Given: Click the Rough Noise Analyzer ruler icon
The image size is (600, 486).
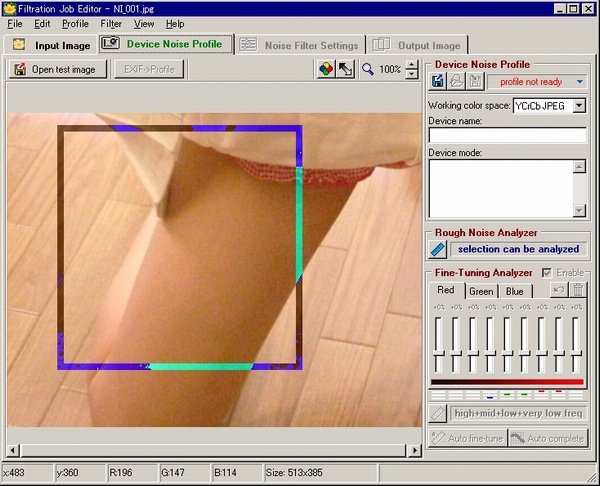Looking at the screenshot, I should pos(437,249).
